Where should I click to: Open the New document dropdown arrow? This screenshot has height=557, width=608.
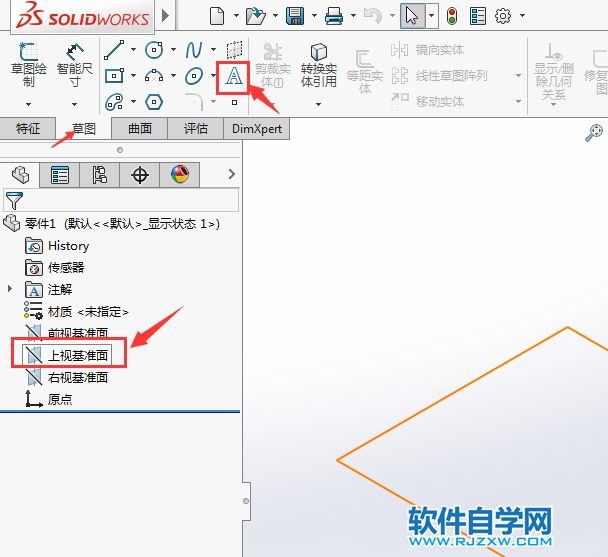(x=236, y=16)
